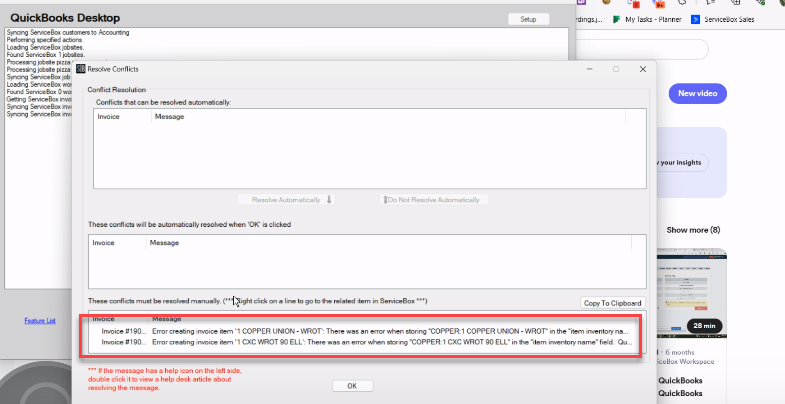The width and height of the screenshot is (785, 404).
Task: Click Message header in manual conflicts list
Action: 167,319
